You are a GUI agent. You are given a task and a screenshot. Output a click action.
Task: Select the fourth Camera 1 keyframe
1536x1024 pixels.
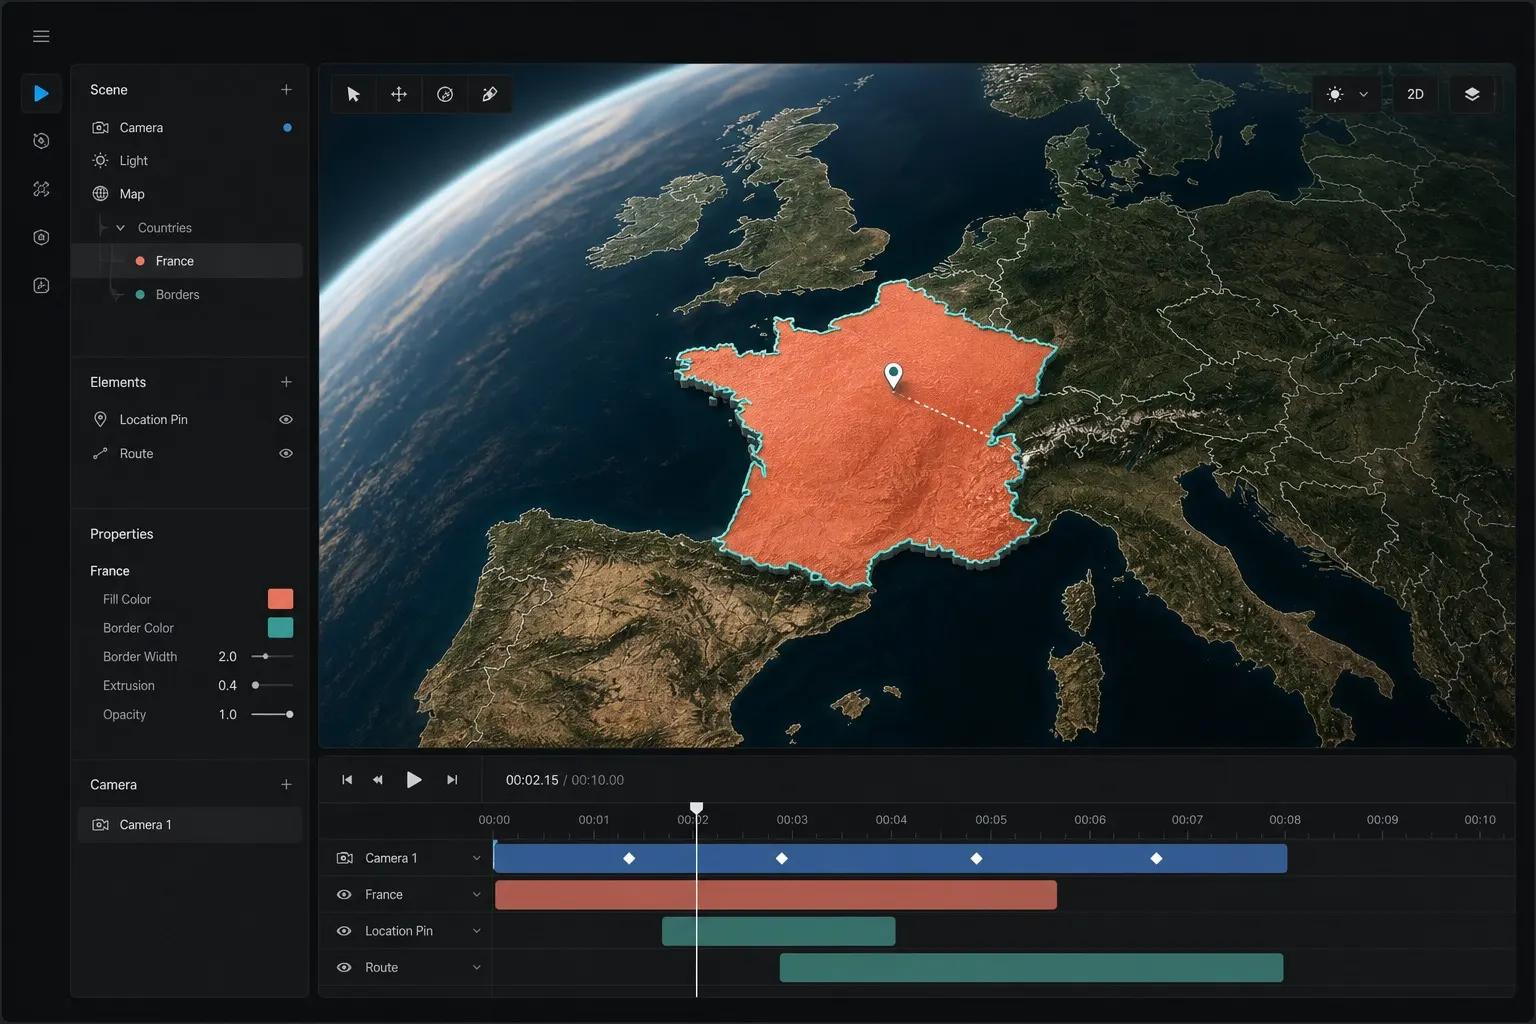[x=1156, y=858]
